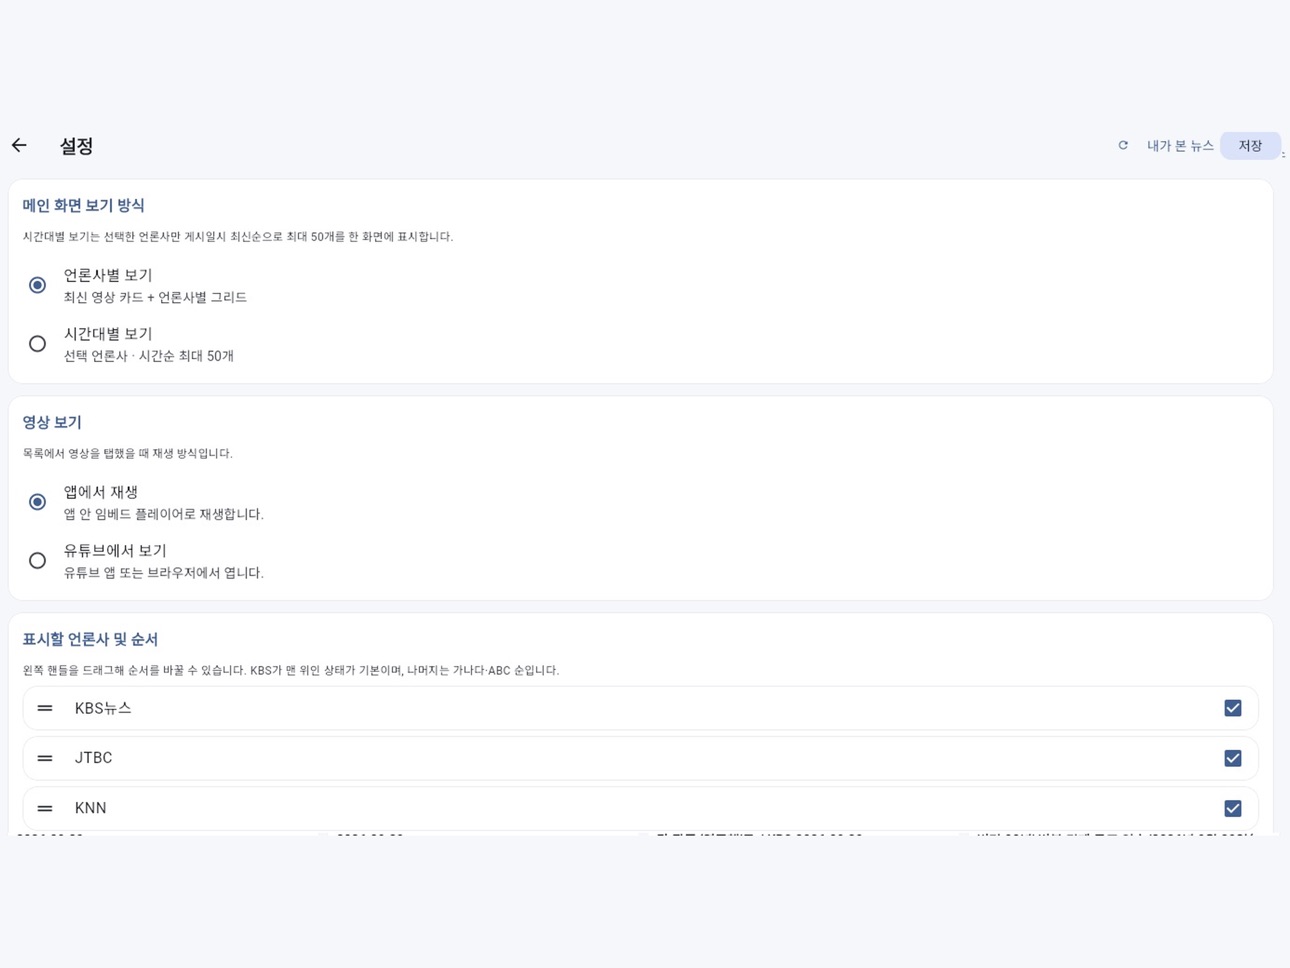Viewport: 1290px width, 968px height.
Task: Choose the 앱에서 재생 radio option
Action: [x=37, y=502]
